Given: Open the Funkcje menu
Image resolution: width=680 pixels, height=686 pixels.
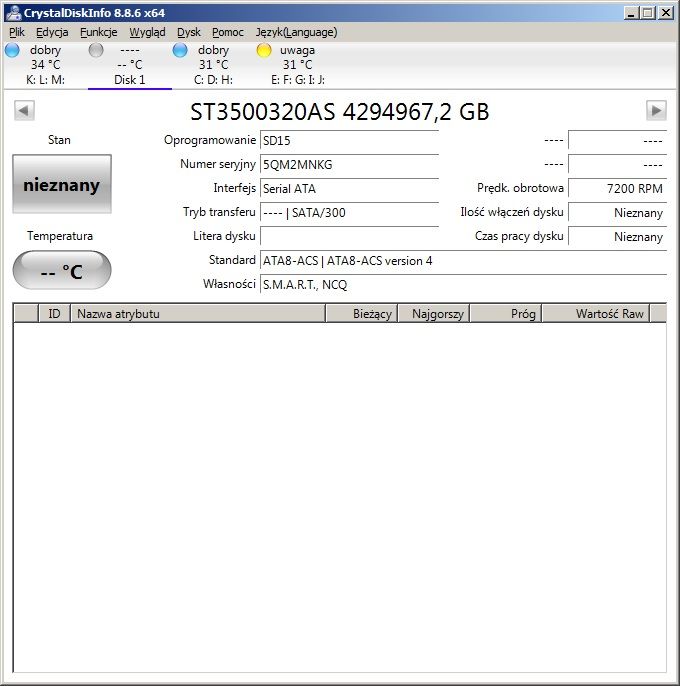Looking at the screenshot, I should click(98, 32).
